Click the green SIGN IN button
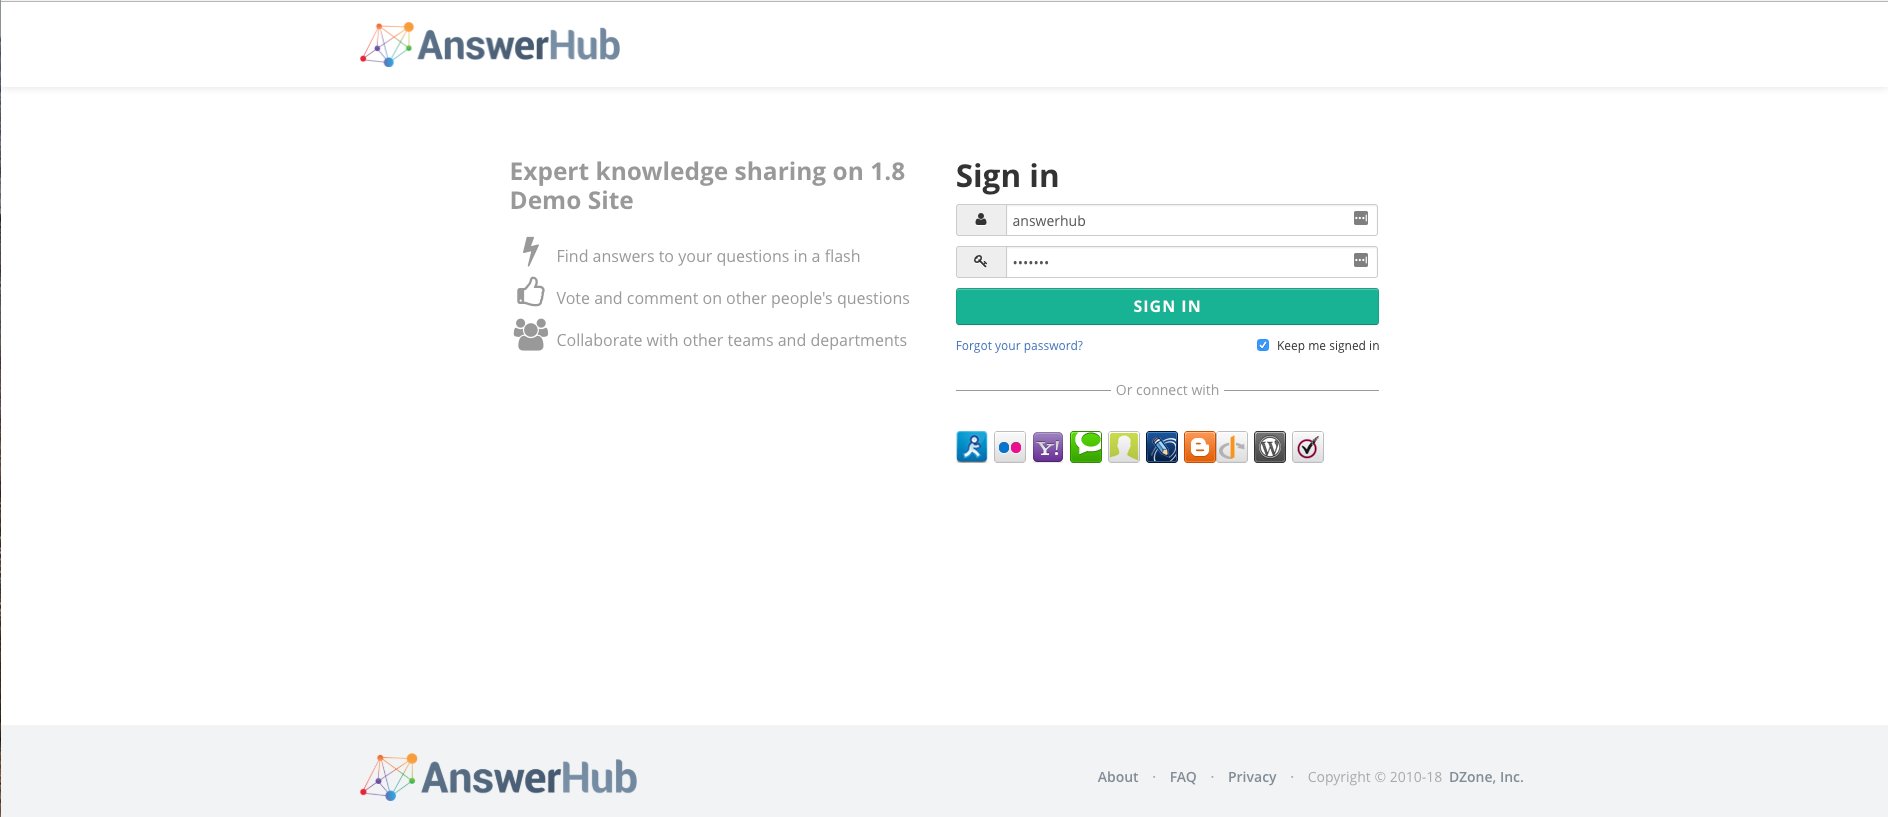 coord(1167,306)
